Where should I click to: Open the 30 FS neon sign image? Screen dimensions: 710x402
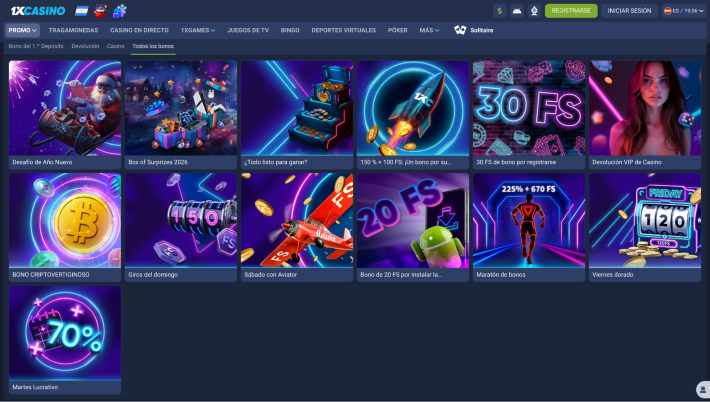[x=529, y=108]
